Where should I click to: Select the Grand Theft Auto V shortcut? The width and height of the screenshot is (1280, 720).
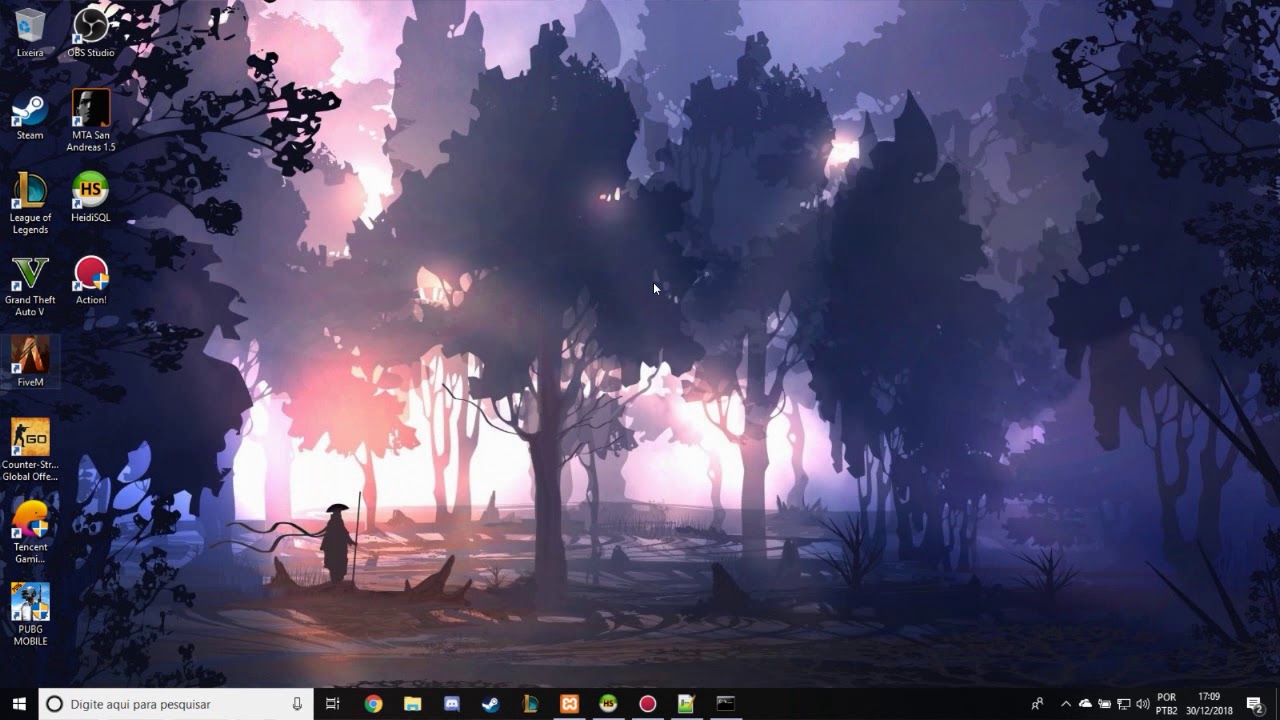pyautogui.click(x=30, y=286)
